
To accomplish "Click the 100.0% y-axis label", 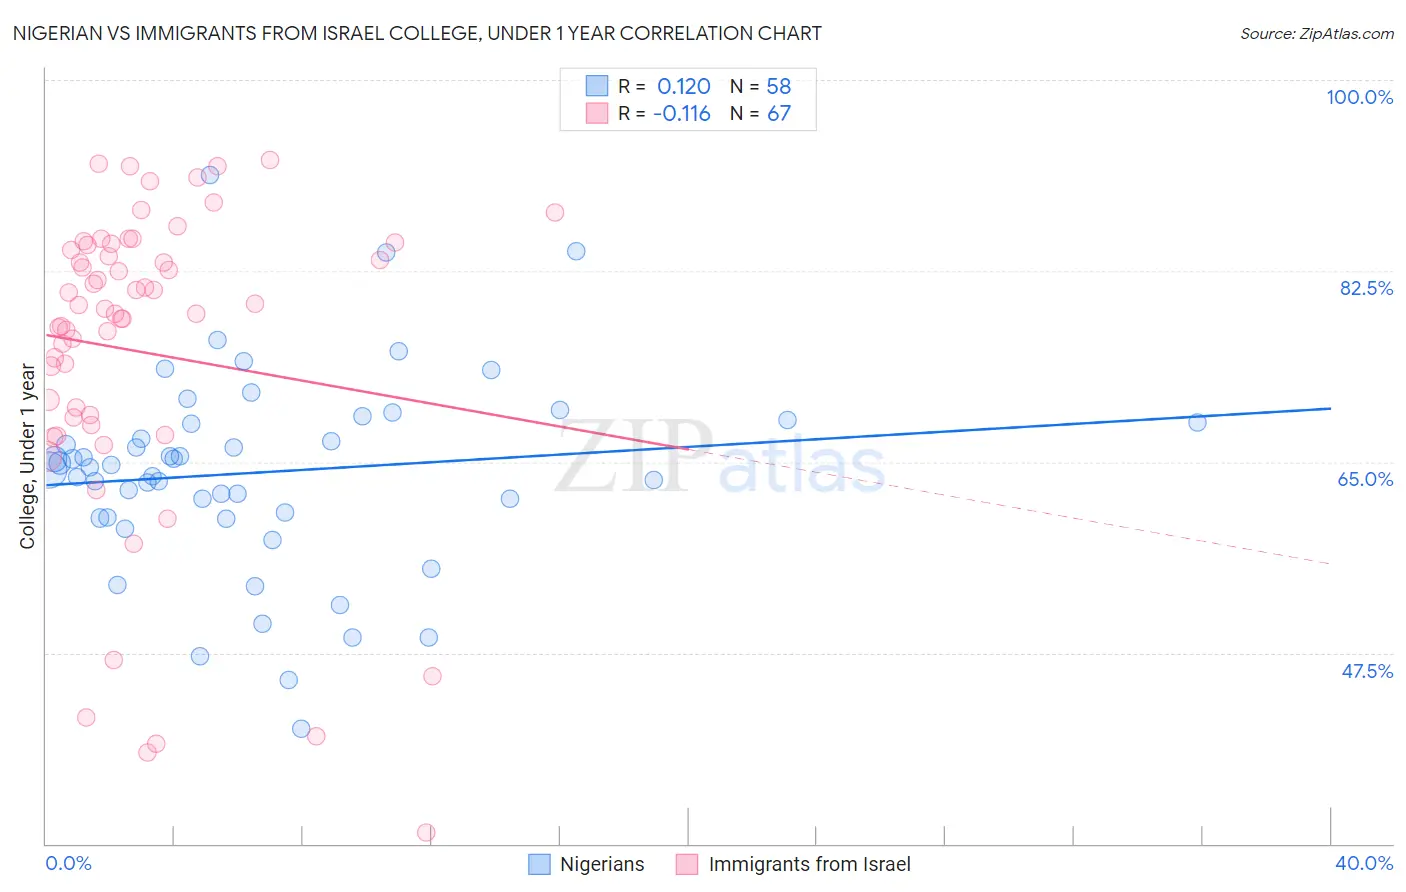I will tap(1360, 97).
